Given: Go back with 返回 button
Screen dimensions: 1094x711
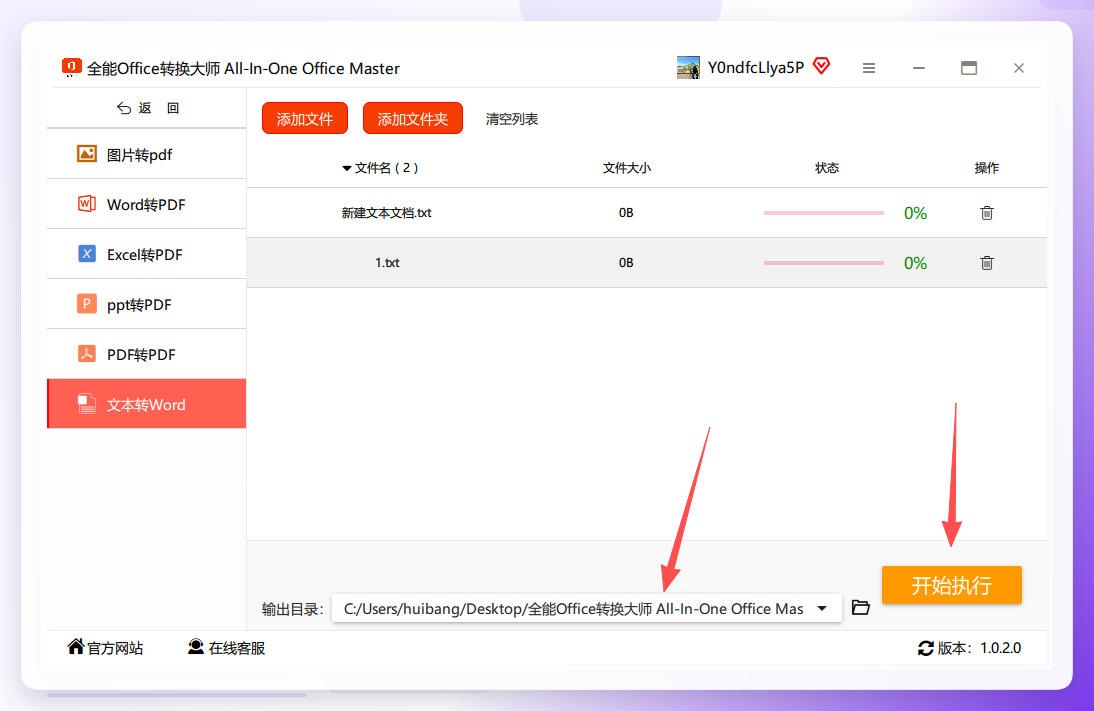Looking at the screenshot, I should pos(148,108).
